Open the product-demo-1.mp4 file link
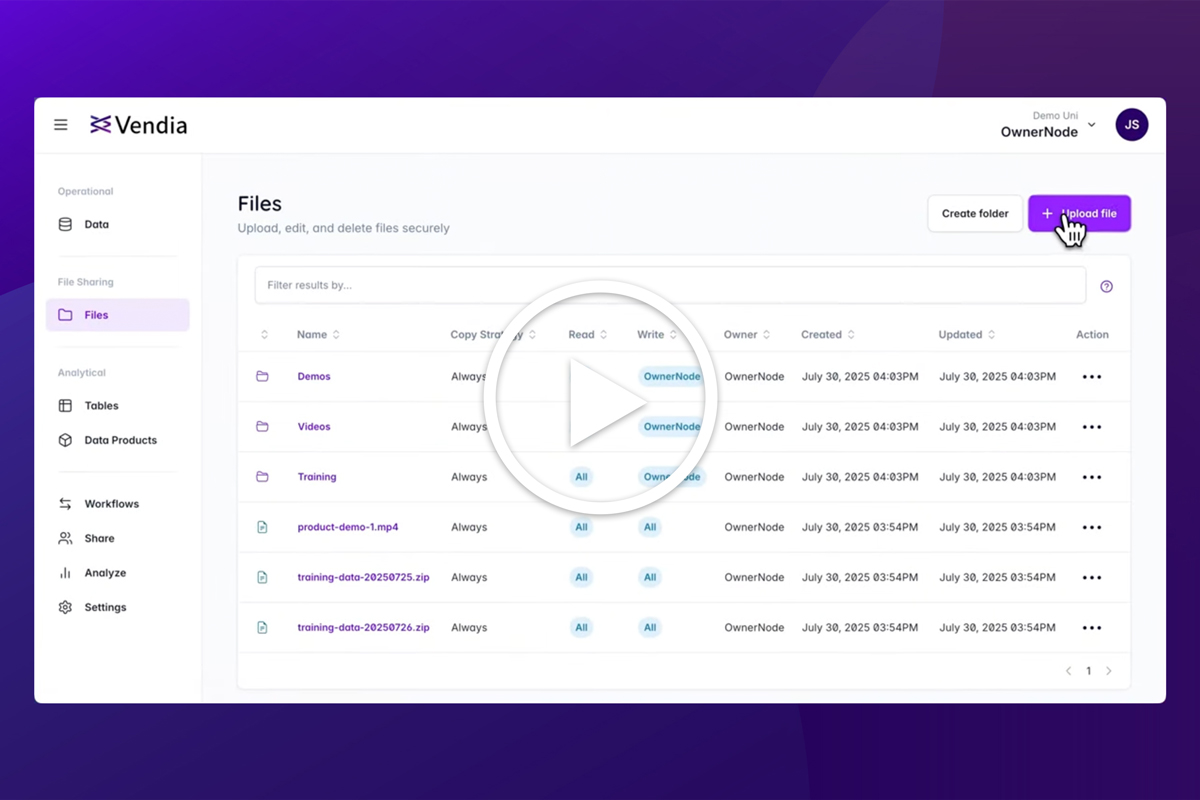 point(348,527)
